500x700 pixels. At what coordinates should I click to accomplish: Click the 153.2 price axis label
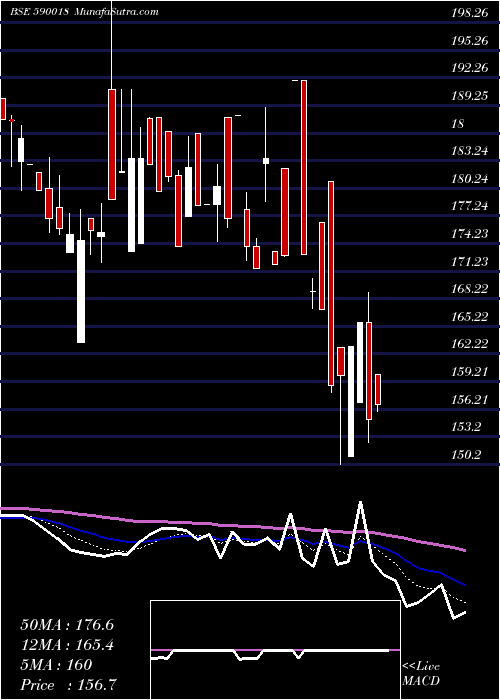[x=467, y=427]
